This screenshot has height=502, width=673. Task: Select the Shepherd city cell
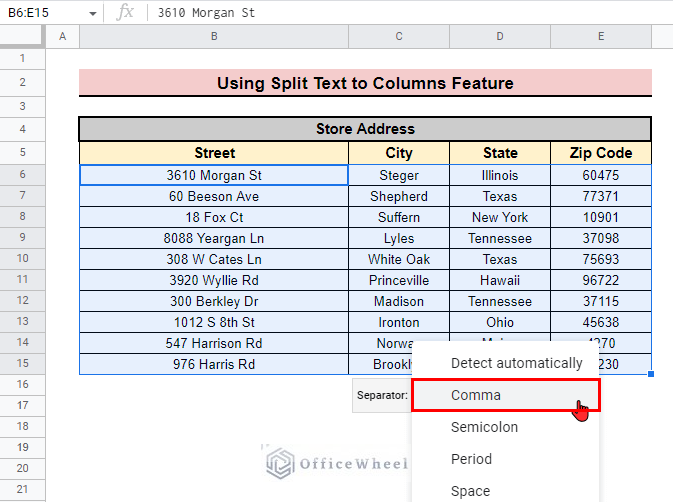click(399, 196)
